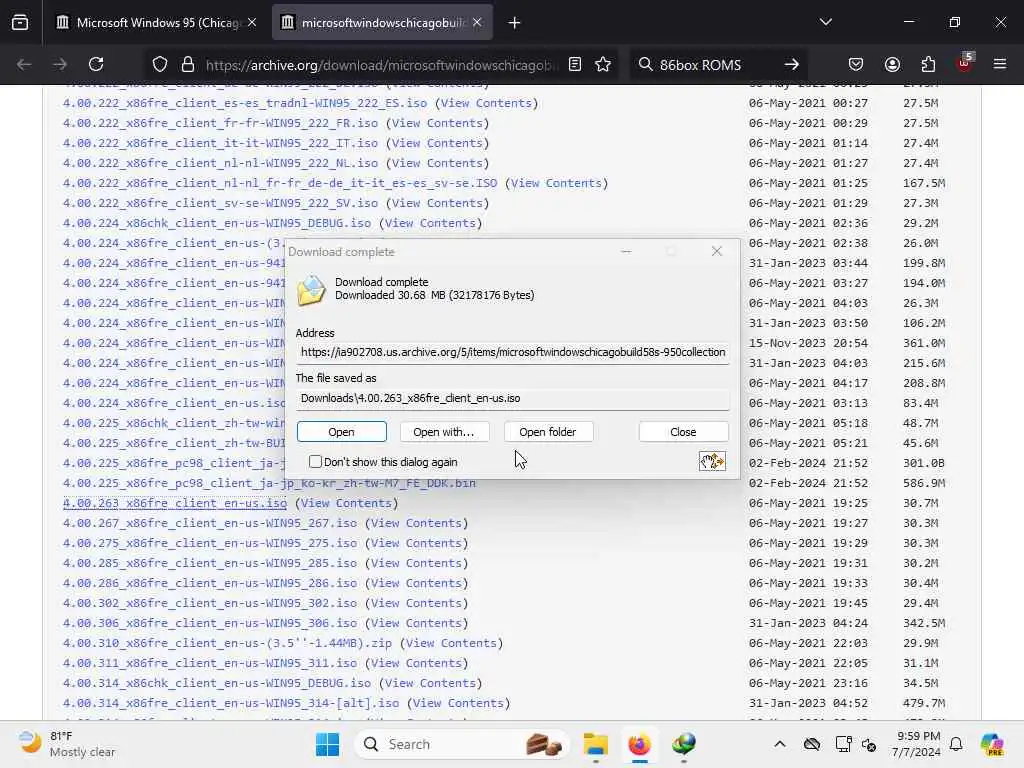This screenshot has width=1024, height=768.
Task: Open Firefox application menu hamburger
Action: point(1000,64)
